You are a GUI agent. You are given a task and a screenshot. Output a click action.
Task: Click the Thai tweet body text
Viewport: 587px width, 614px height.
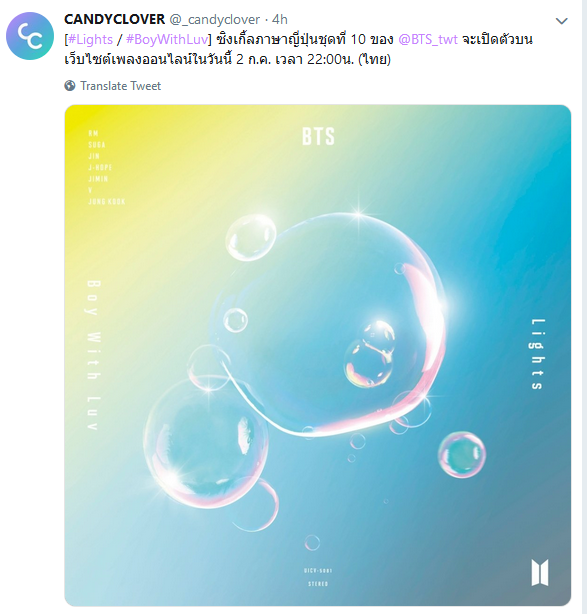(x=298, y=49)
